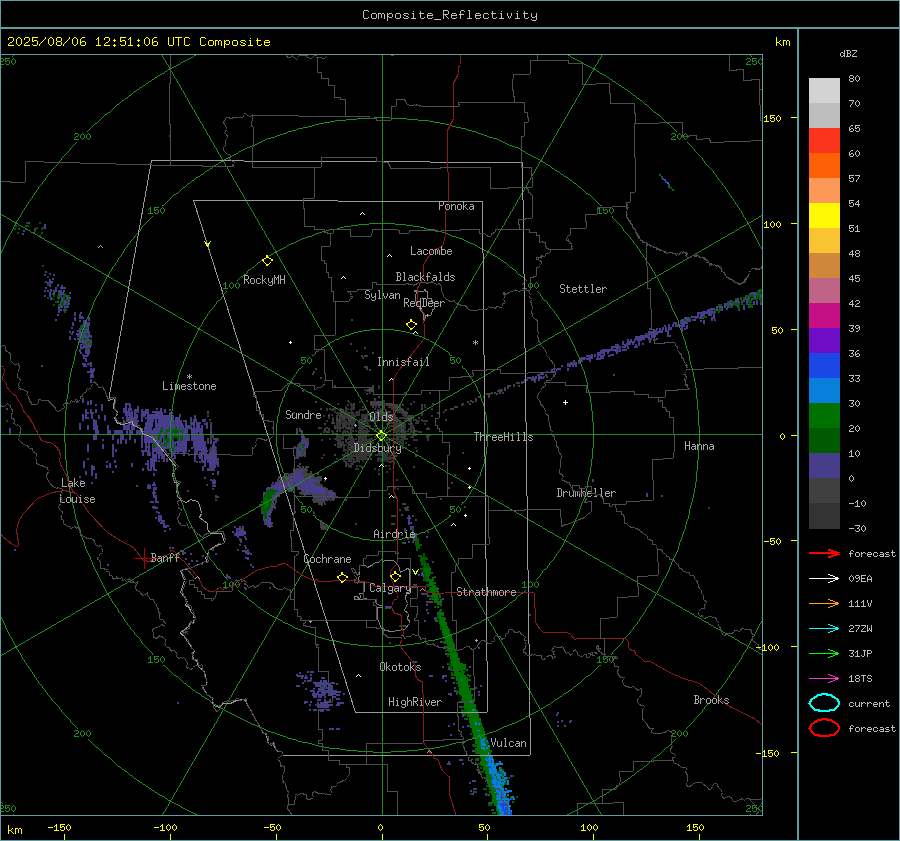Screen dimensions: 900x841
Task: Click the Blackfalds city label
Action: coord(425,277)
